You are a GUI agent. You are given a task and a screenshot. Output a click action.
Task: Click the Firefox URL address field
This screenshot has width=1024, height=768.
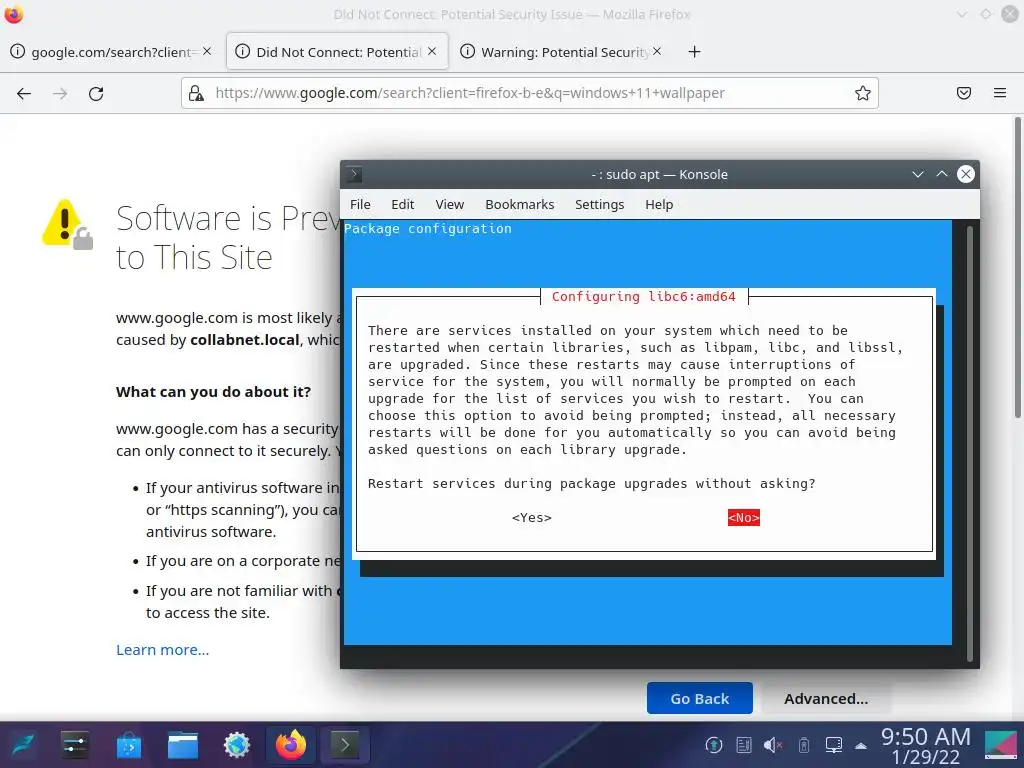[529, 93]
